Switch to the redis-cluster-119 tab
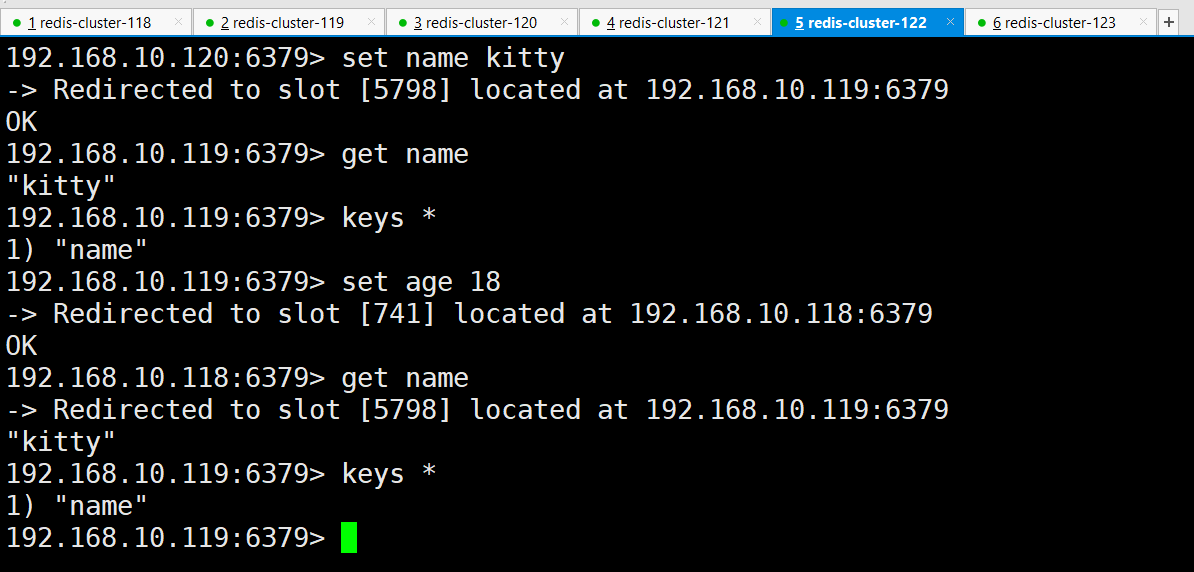This screenshot has width=1194, height=572. pyautogui.click(x=289, y=22)
